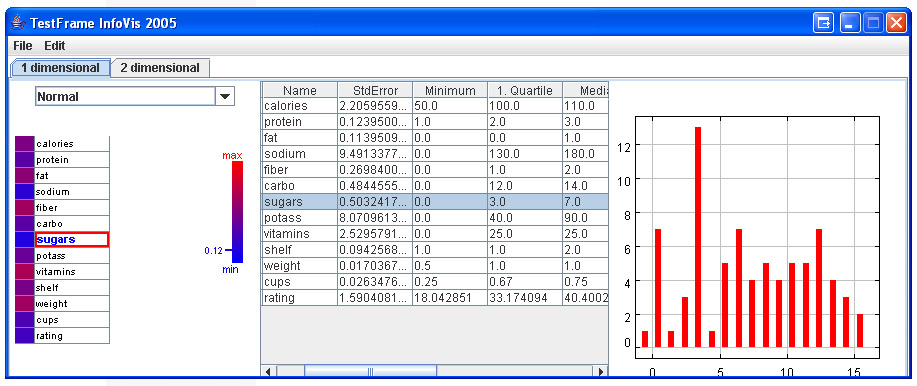917x386 pixels.
Task: Select potass in the variable list
Action: click(x=72, y=256)
